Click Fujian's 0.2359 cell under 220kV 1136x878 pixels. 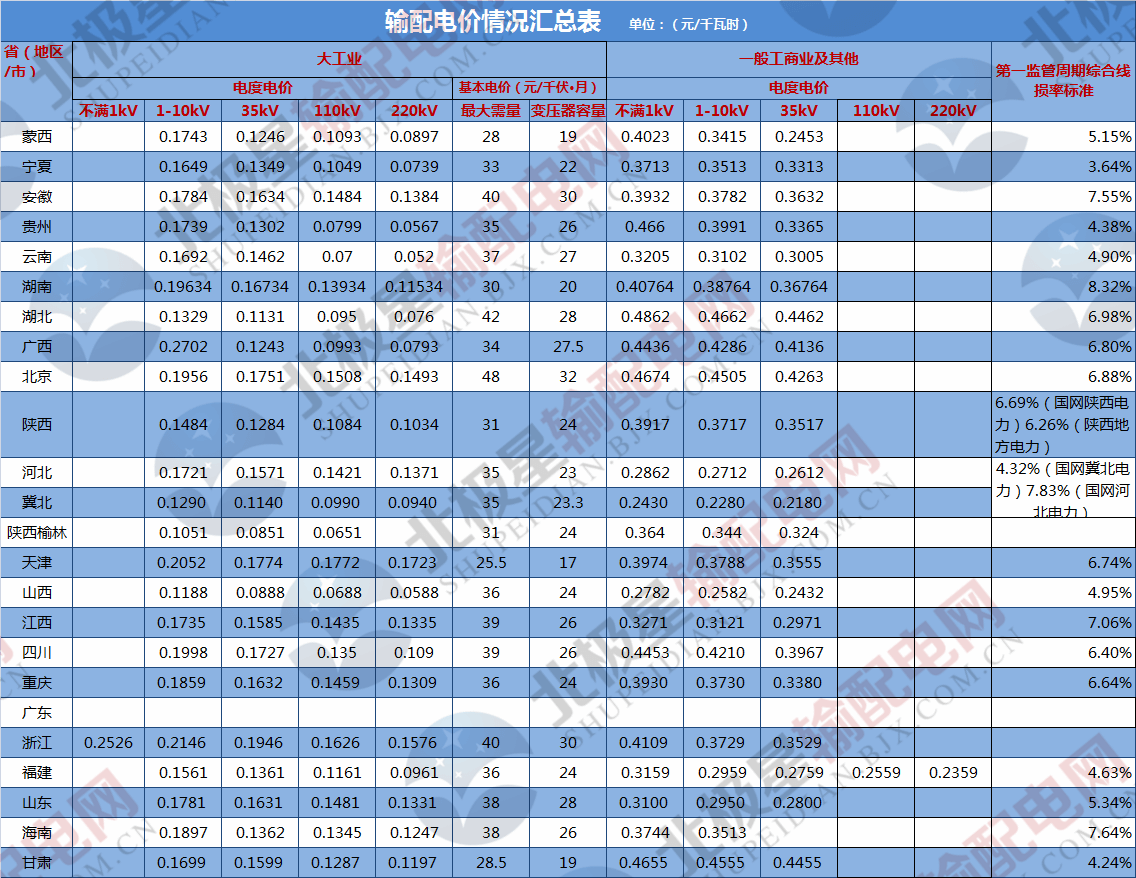pyautogui.click(x=952, y=773)
